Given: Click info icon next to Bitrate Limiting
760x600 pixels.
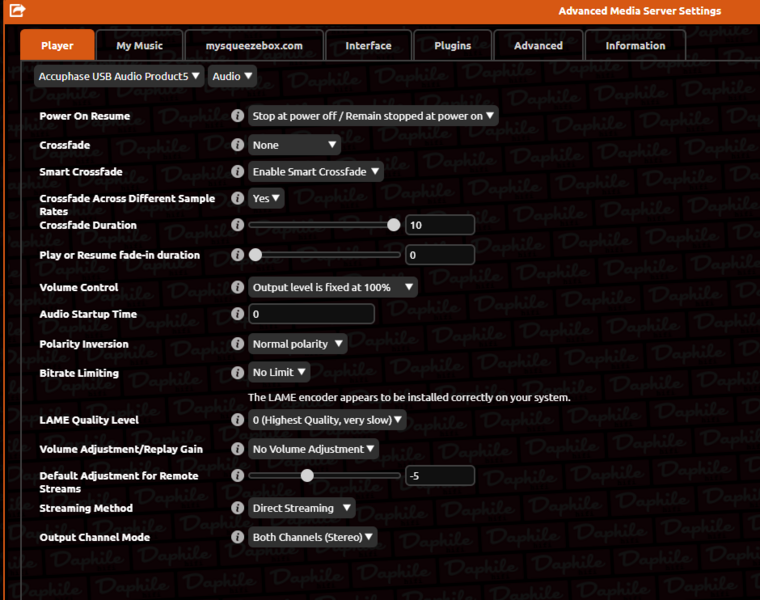Looking at the screenshot, I should (x=238, y=373).
